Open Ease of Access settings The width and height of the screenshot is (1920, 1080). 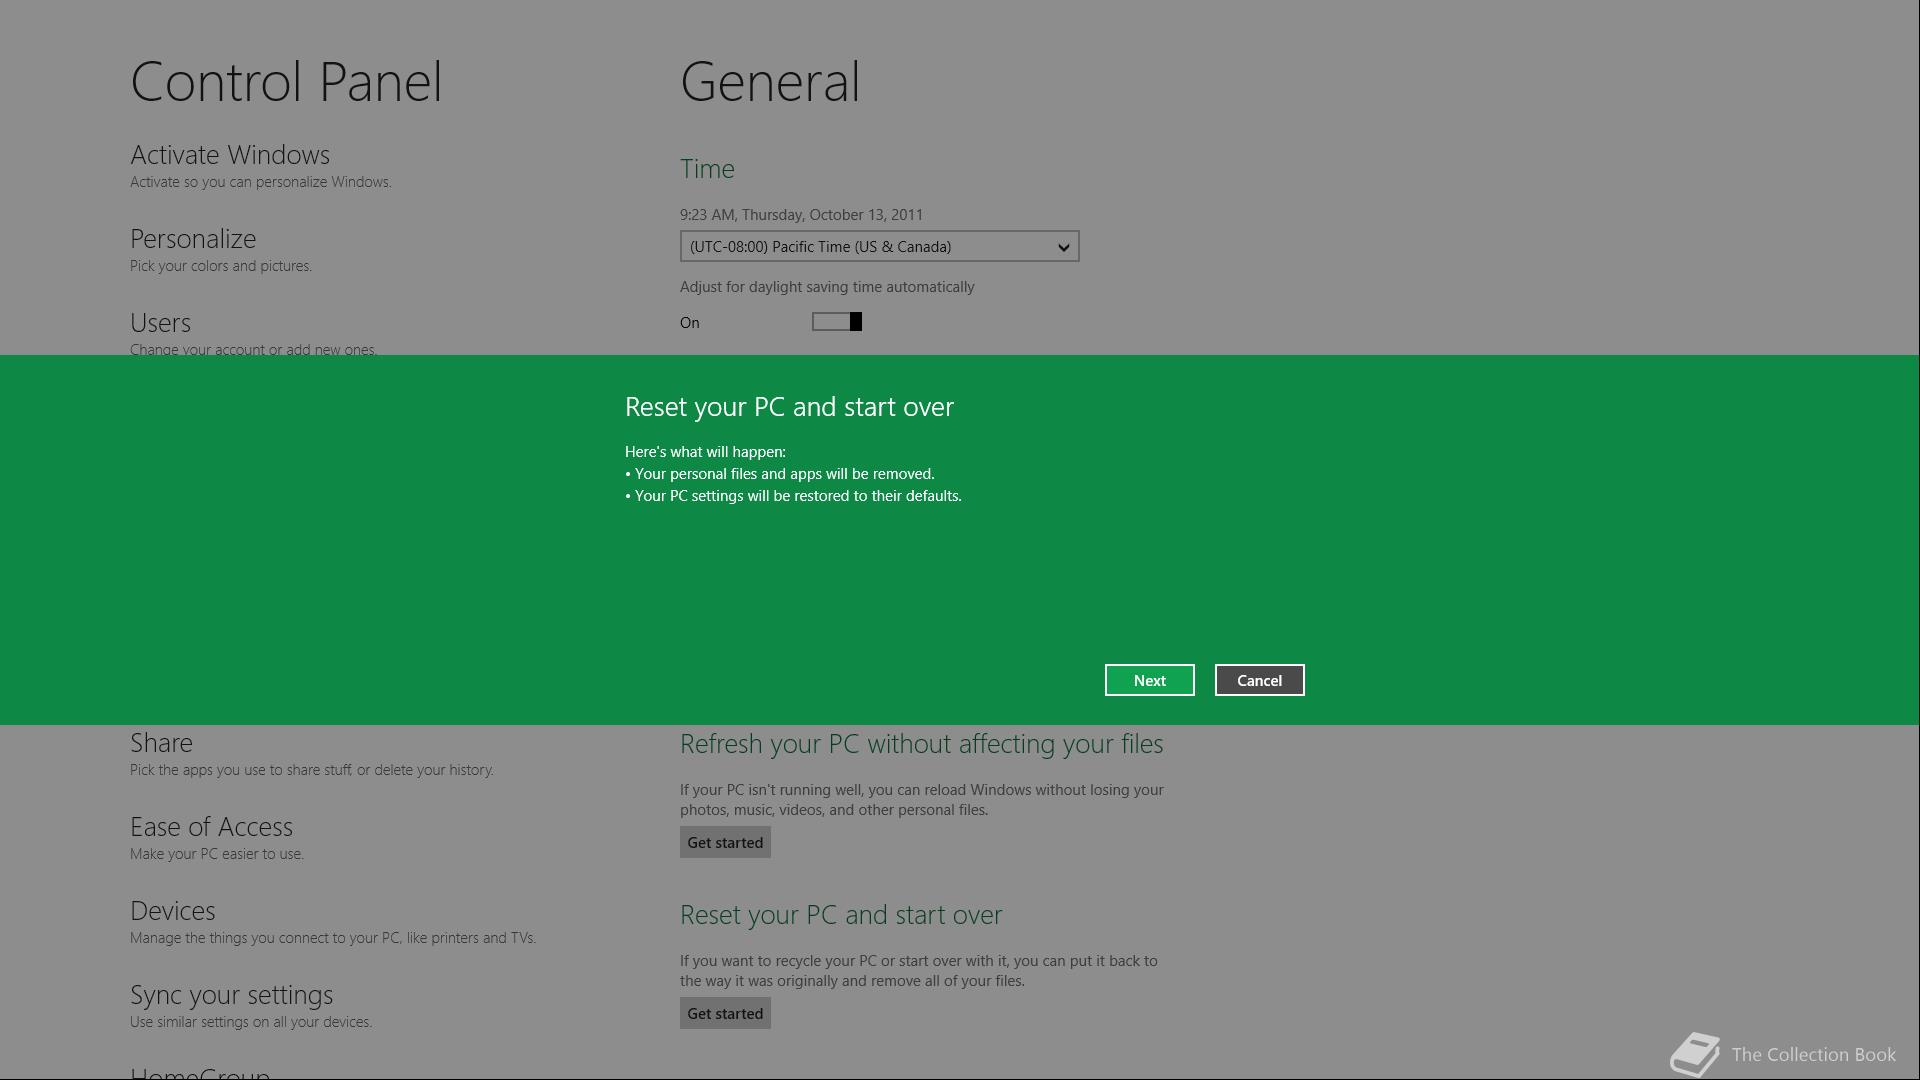point(211,827)
